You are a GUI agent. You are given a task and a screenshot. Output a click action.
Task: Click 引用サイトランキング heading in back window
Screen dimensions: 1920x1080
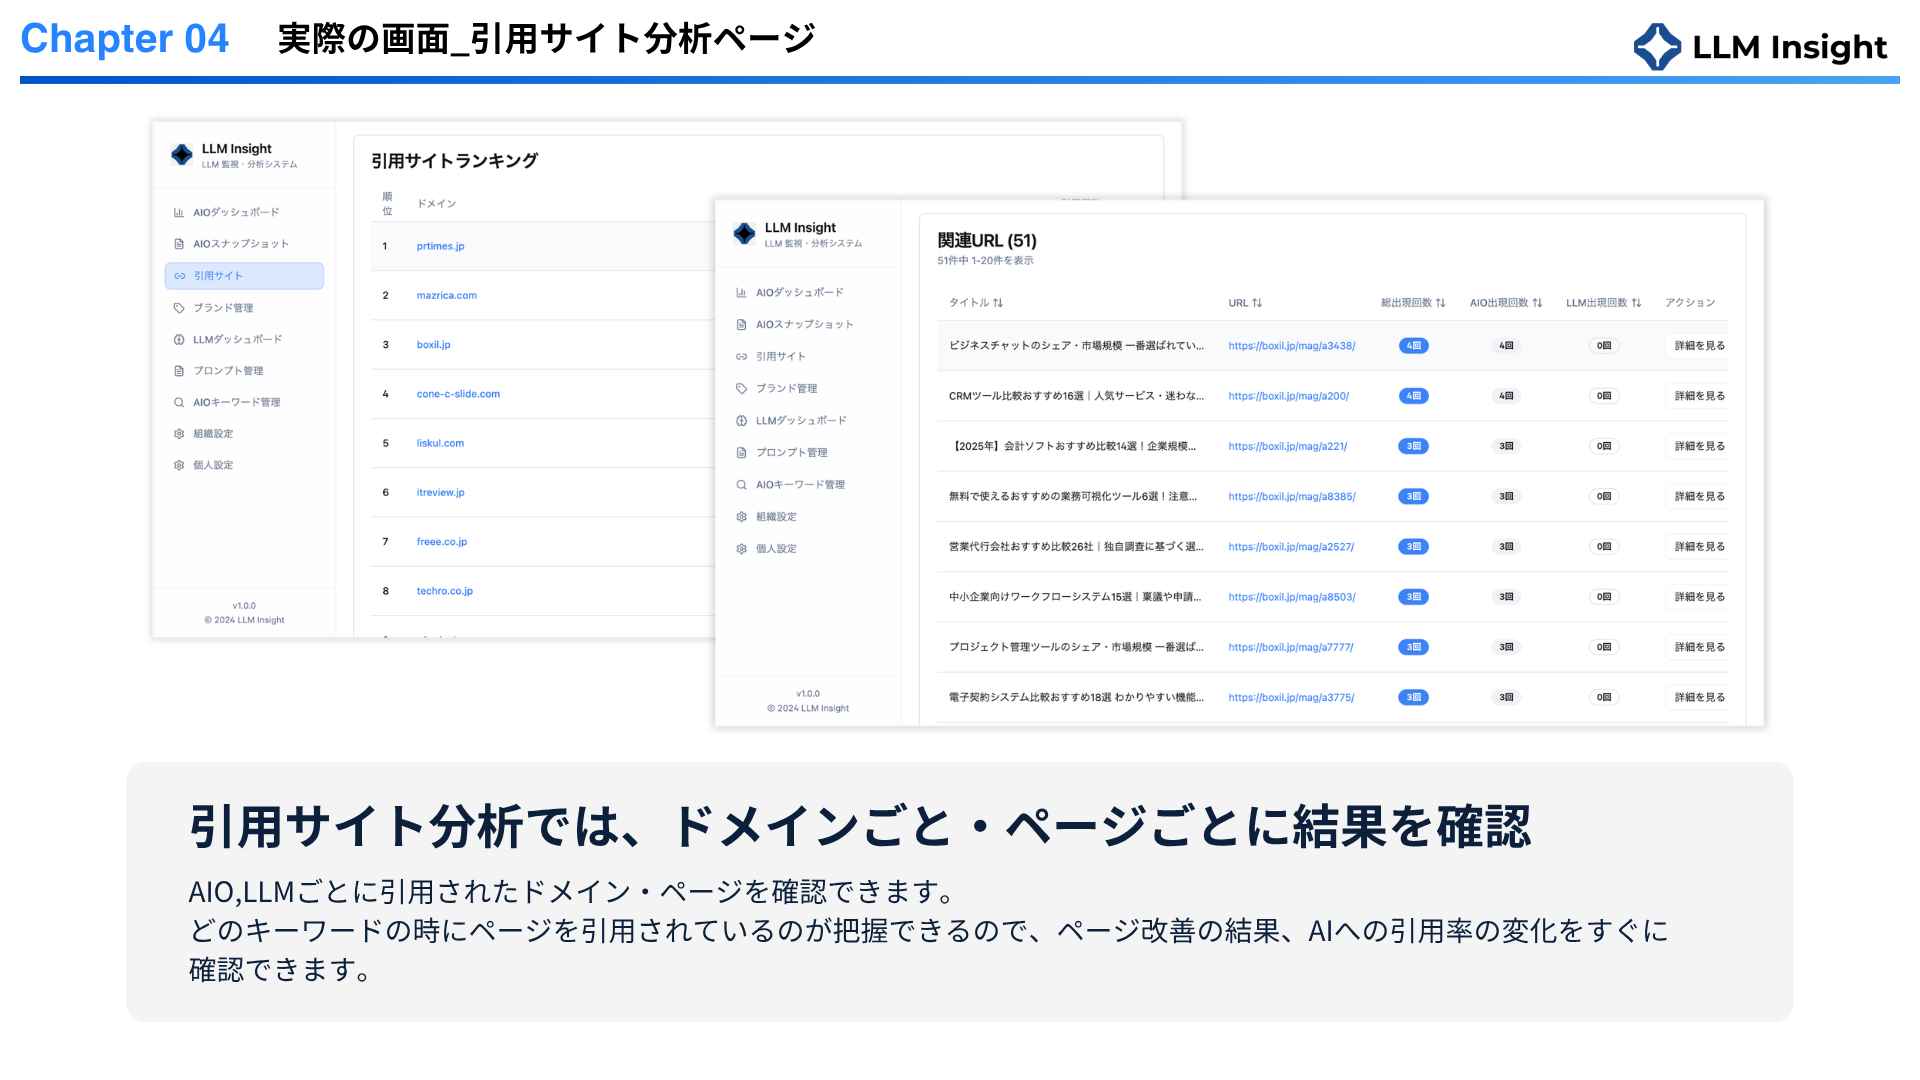point(454,161)
